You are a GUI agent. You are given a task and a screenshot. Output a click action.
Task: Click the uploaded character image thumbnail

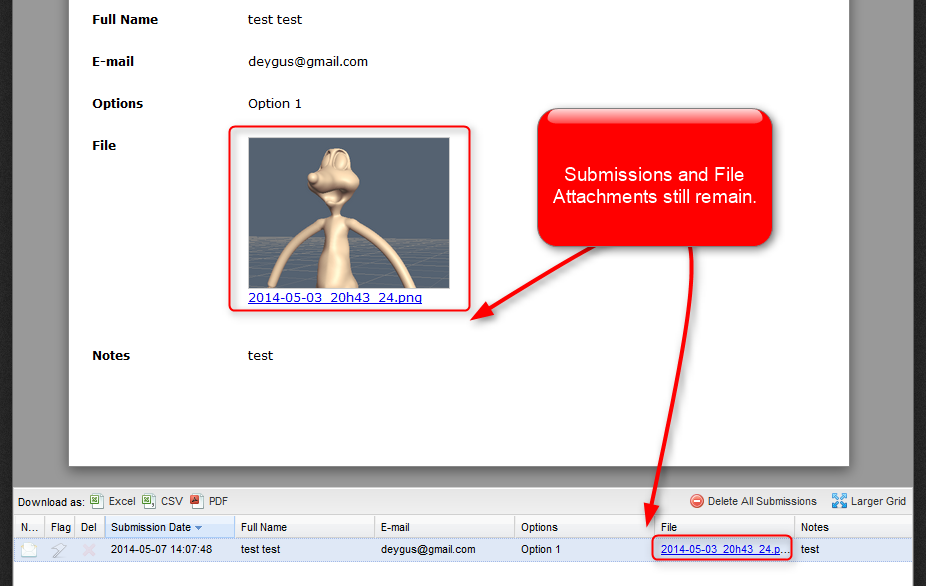[348, 213]
